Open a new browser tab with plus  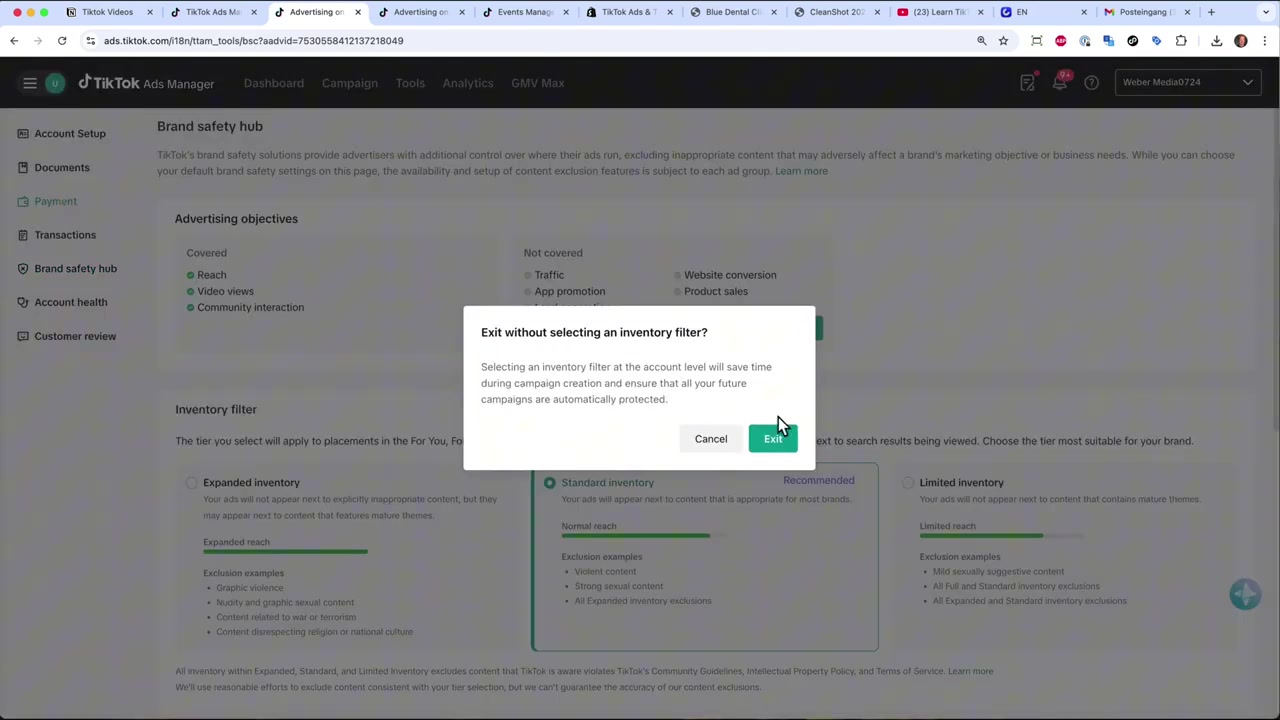(1211, 12)
